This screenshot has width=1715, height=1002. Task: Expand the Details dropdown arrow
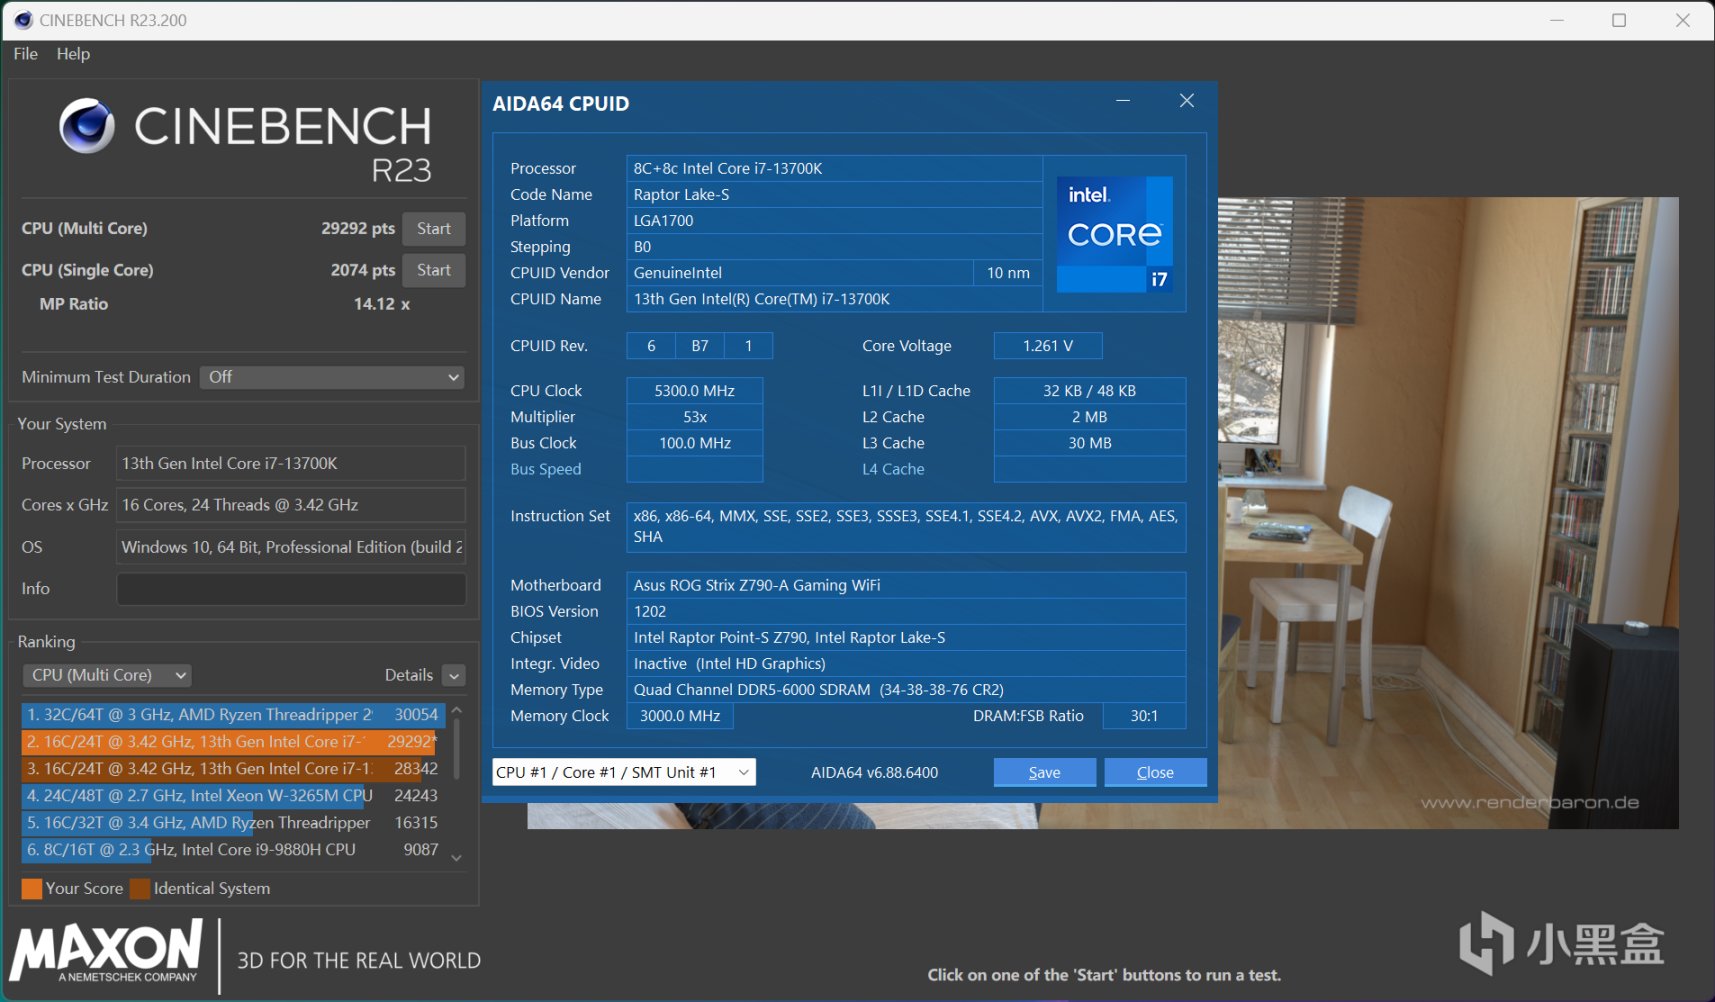[454, 676]
